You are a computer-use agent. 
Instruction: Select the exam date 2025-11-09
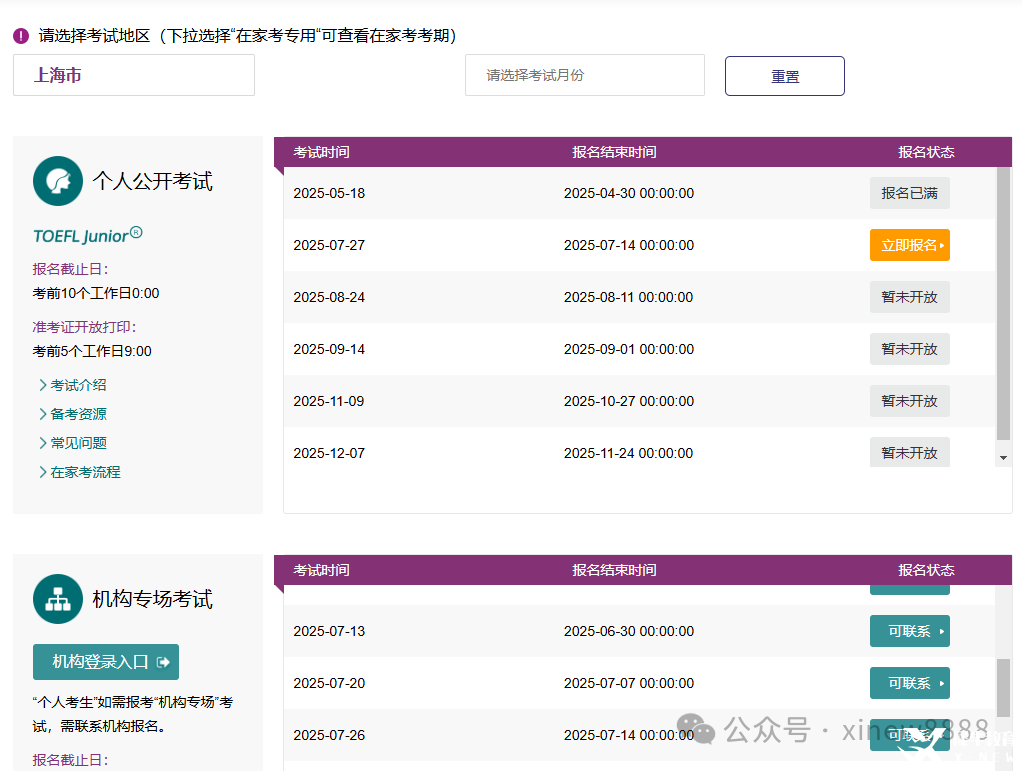329,401
